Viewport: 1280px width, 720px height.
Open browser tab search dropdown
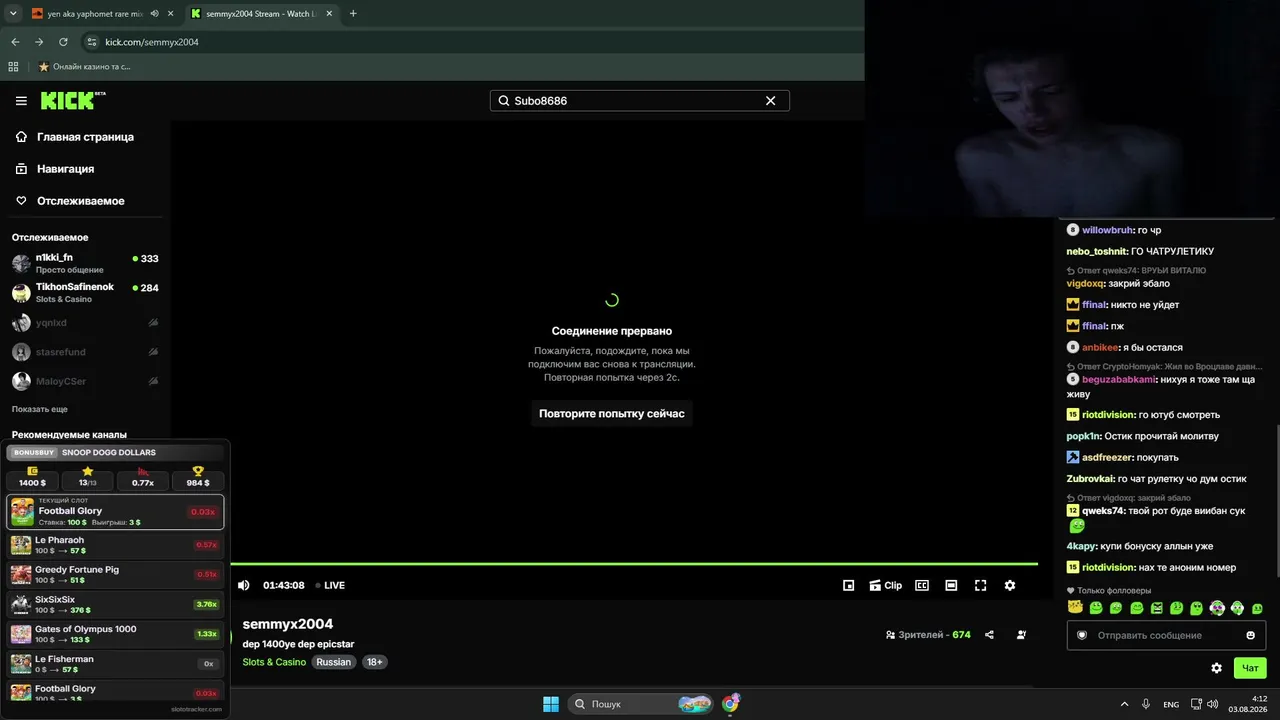[x=13, y=14]
